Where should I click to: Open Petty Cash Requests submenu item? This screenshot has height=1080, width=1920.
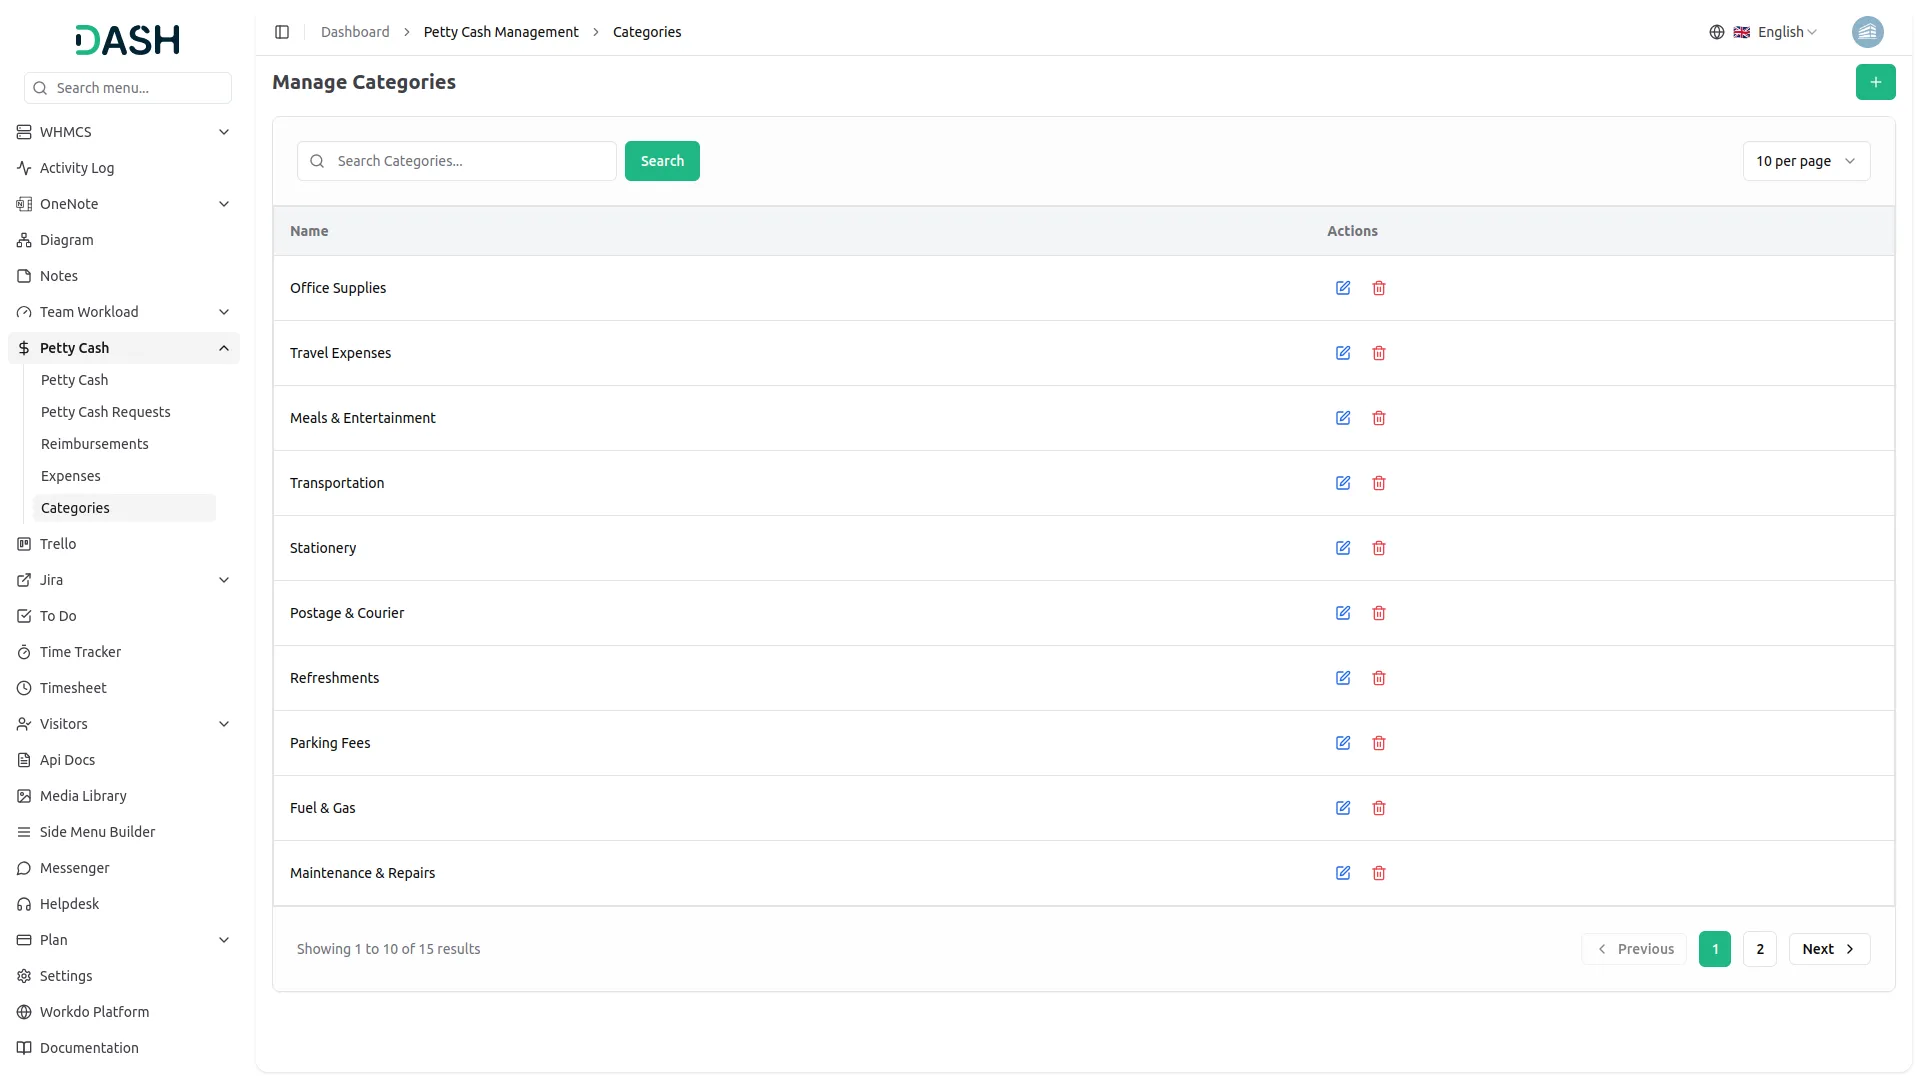tap(105, 412)
